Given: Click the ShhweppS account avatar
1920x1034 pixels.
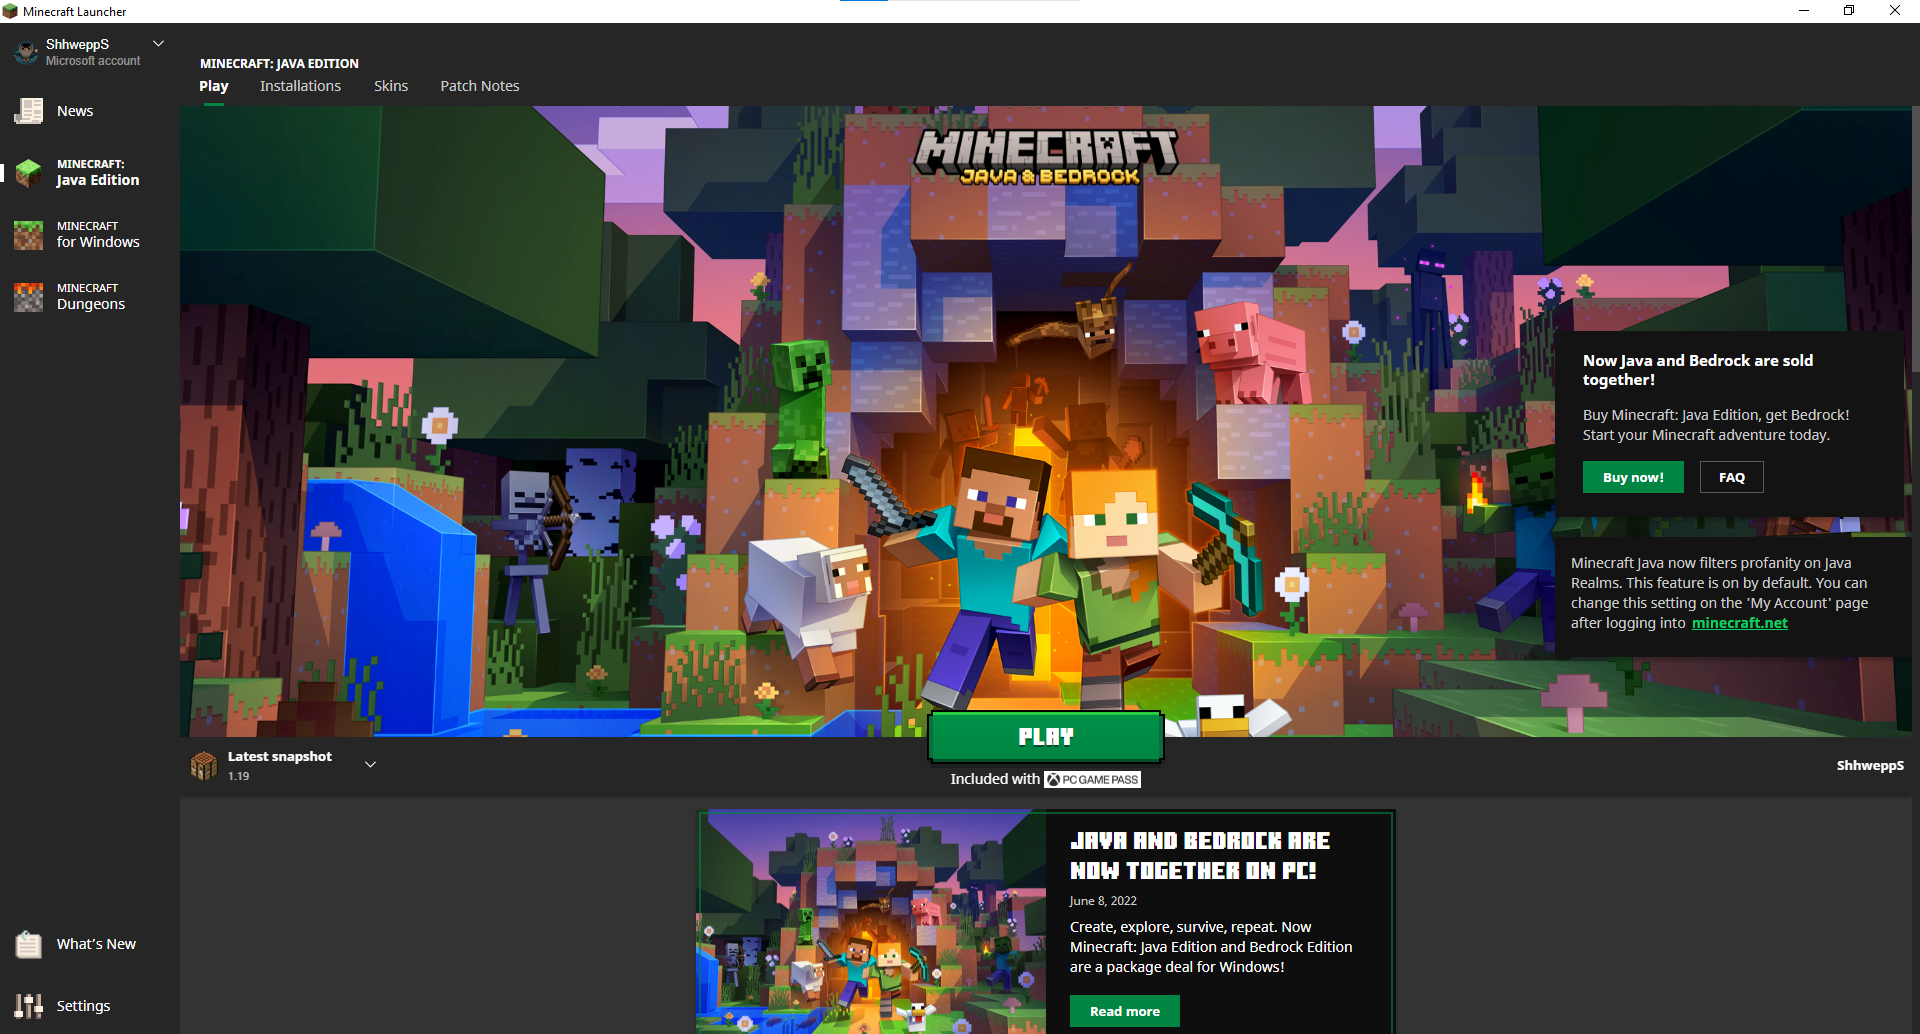Looking at the screenshot, I should tap(26, 52).
